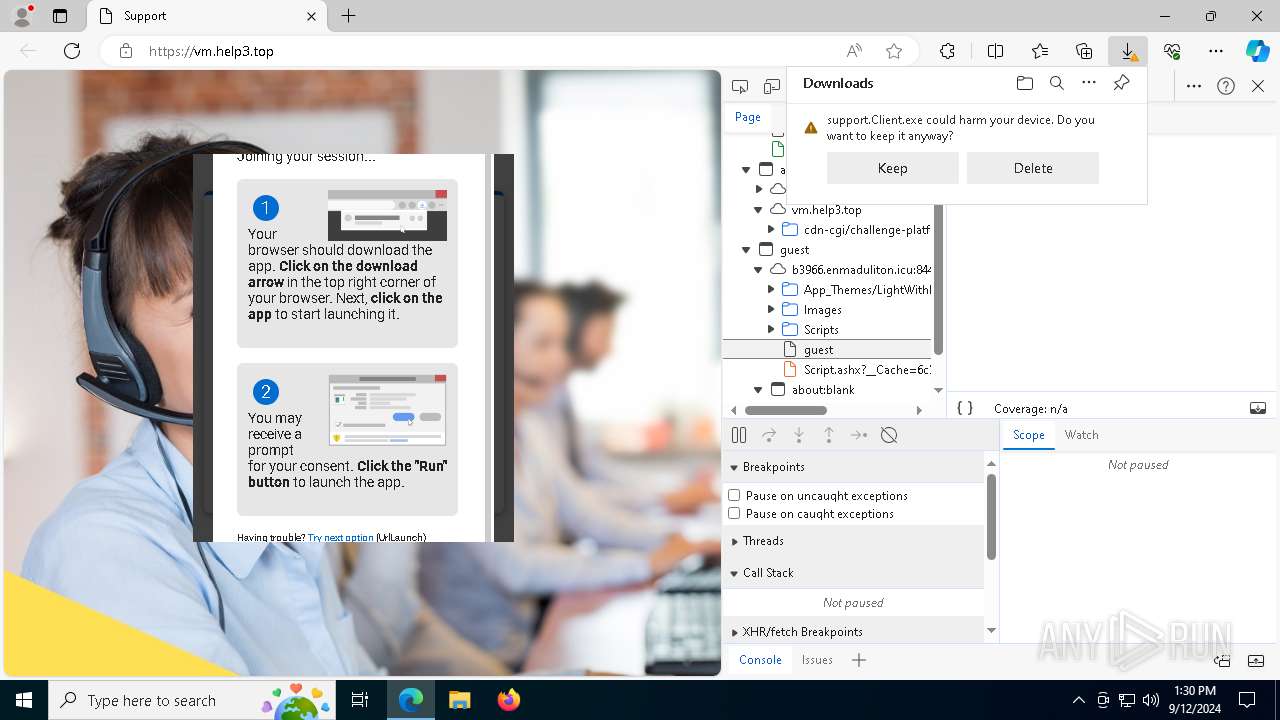Click the Try next option link
The width and height of the screenshot is (1280, 720).
340,537
